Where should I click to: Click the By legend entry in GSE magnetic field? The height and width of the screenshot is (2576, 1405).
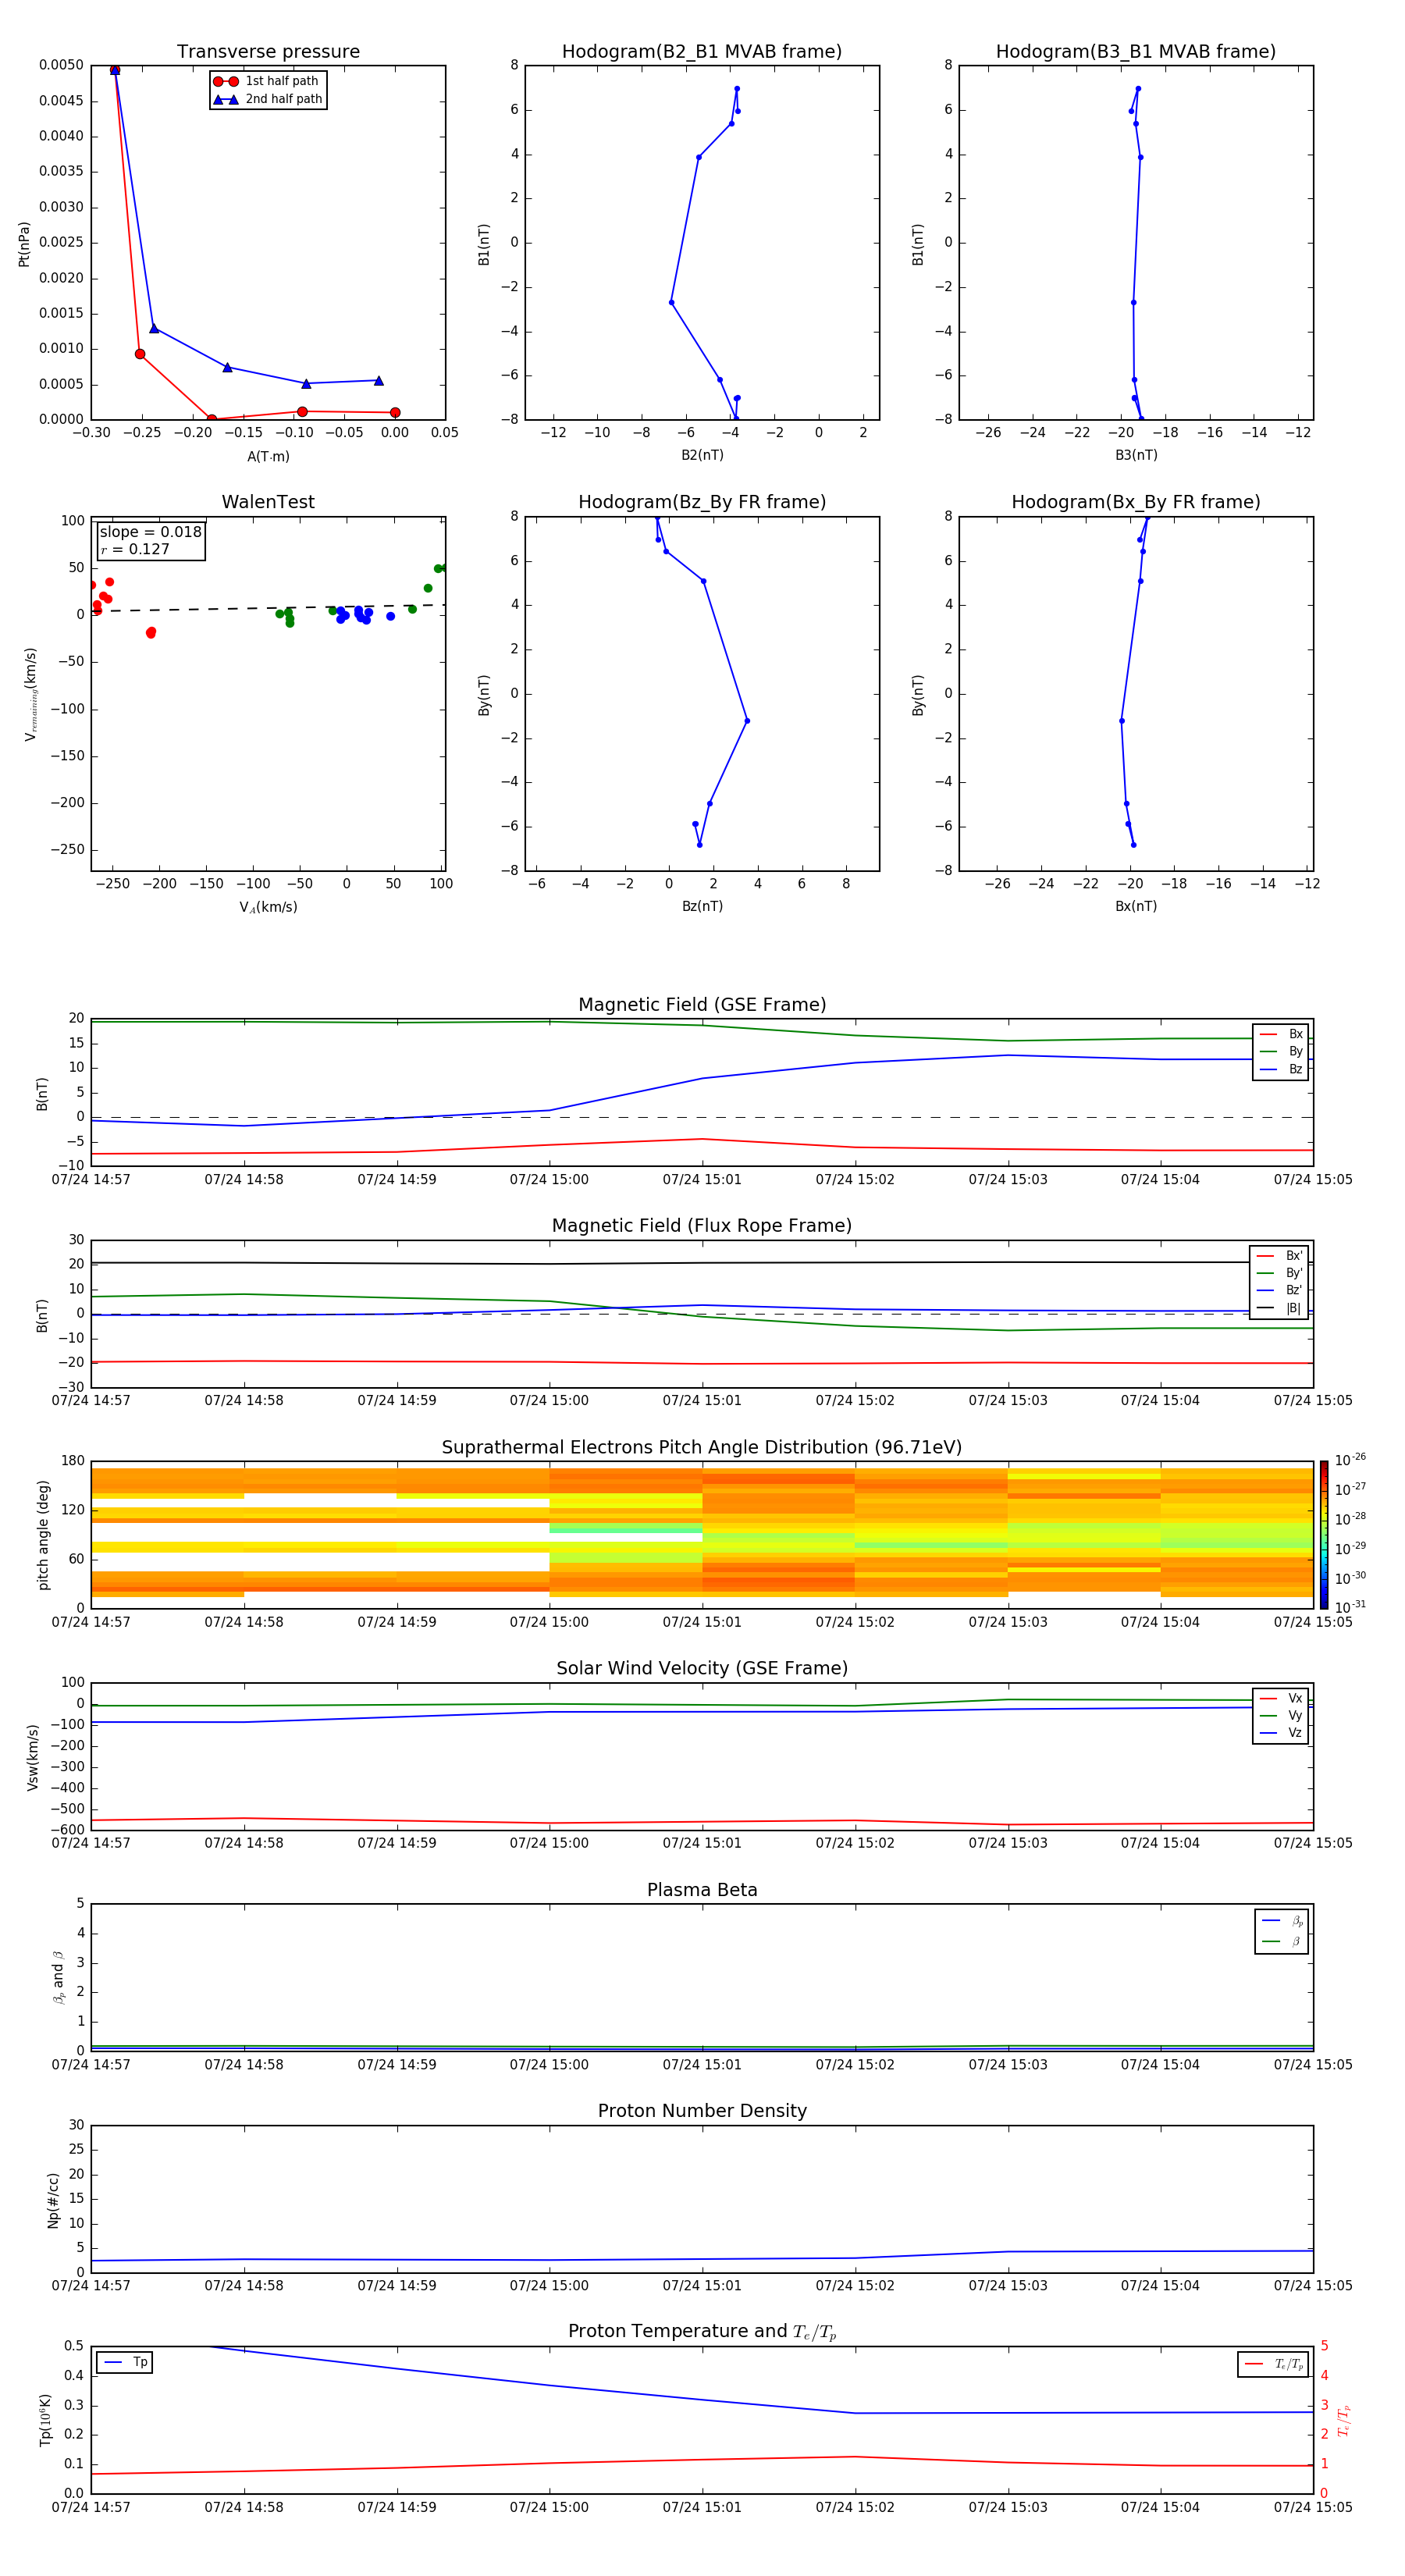pyautogui.click(x=1281, y=1052)
